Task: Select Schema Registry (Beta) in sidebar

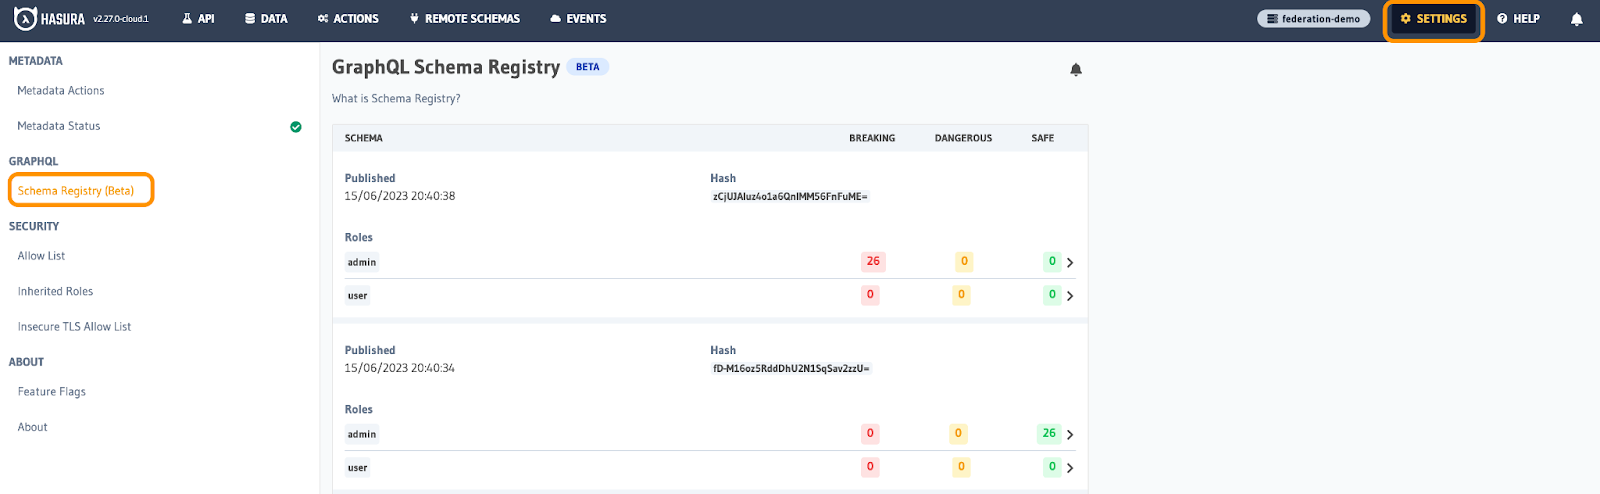Action: coord(76,191)
